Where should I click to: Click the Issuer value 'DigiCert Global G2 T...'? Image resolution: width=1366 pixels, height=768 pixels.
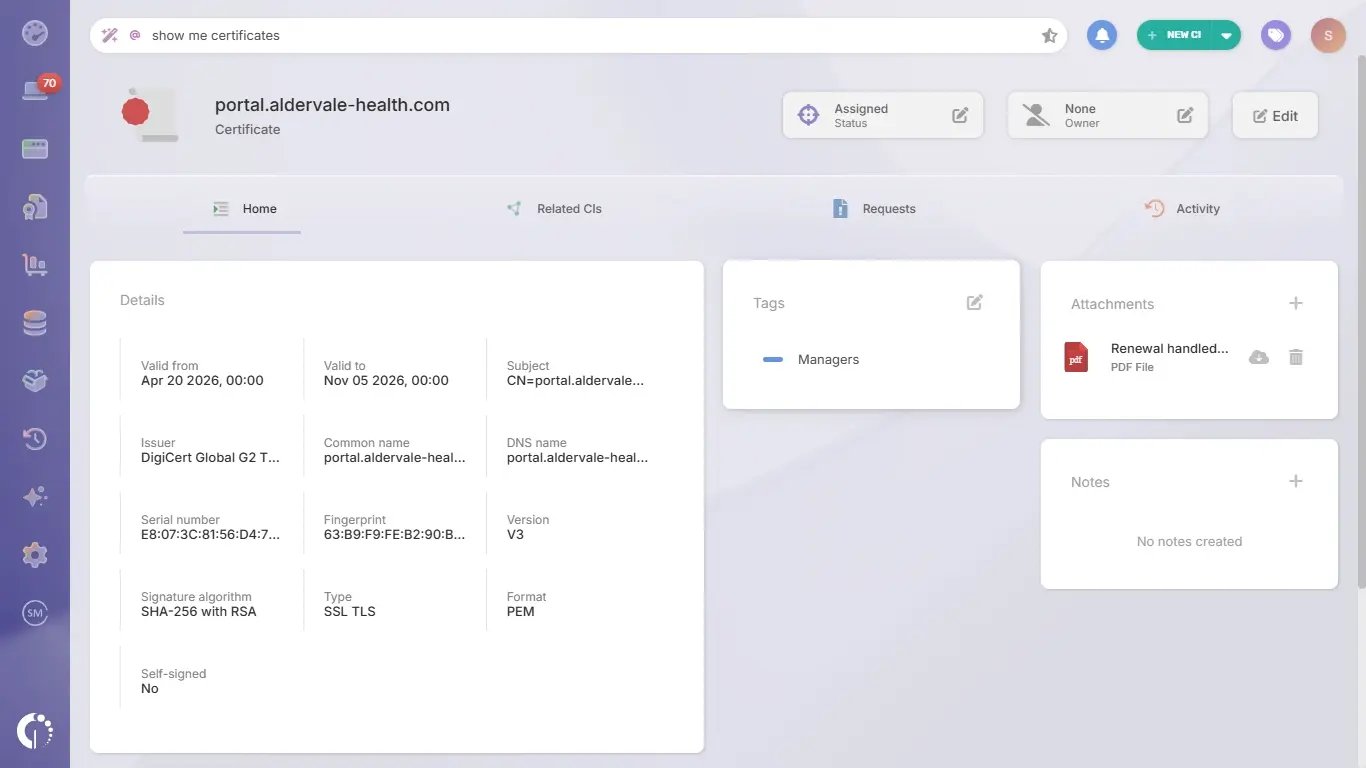[211, 458]
